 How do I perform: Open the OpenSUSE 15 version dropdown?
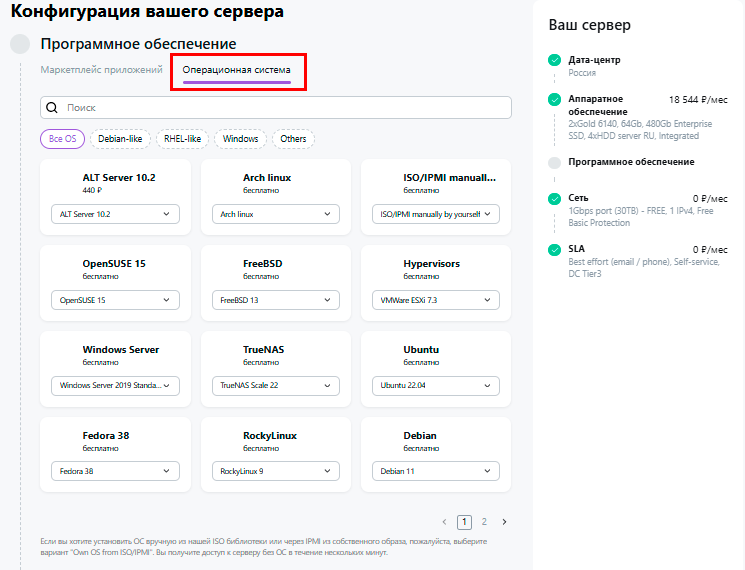pos(115,300)
